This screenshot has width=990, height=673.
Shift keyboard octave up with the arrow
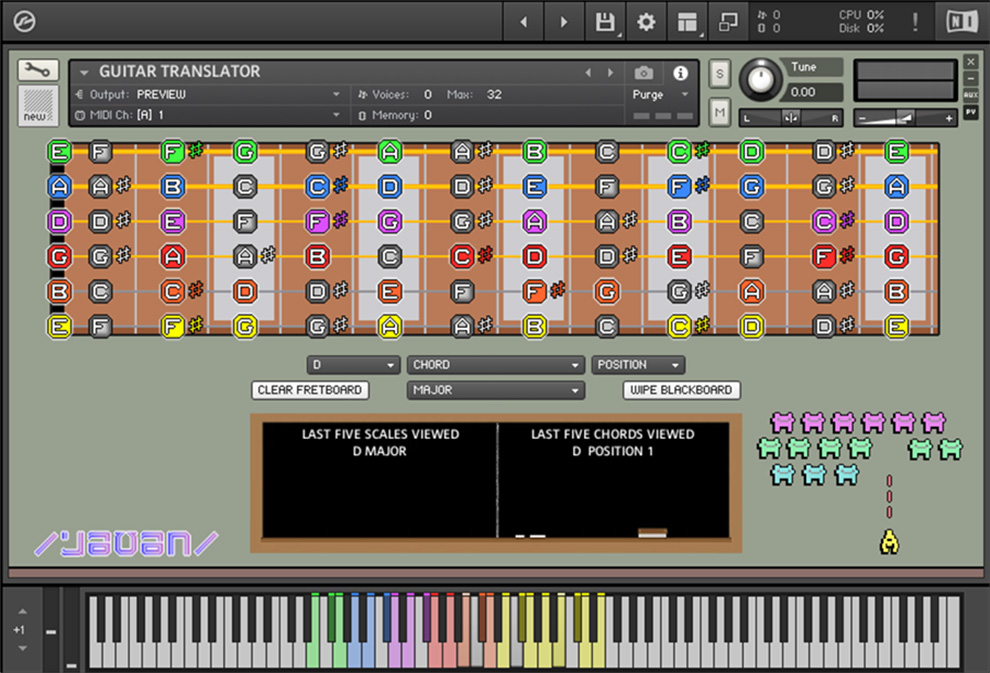tap(23, 611)
